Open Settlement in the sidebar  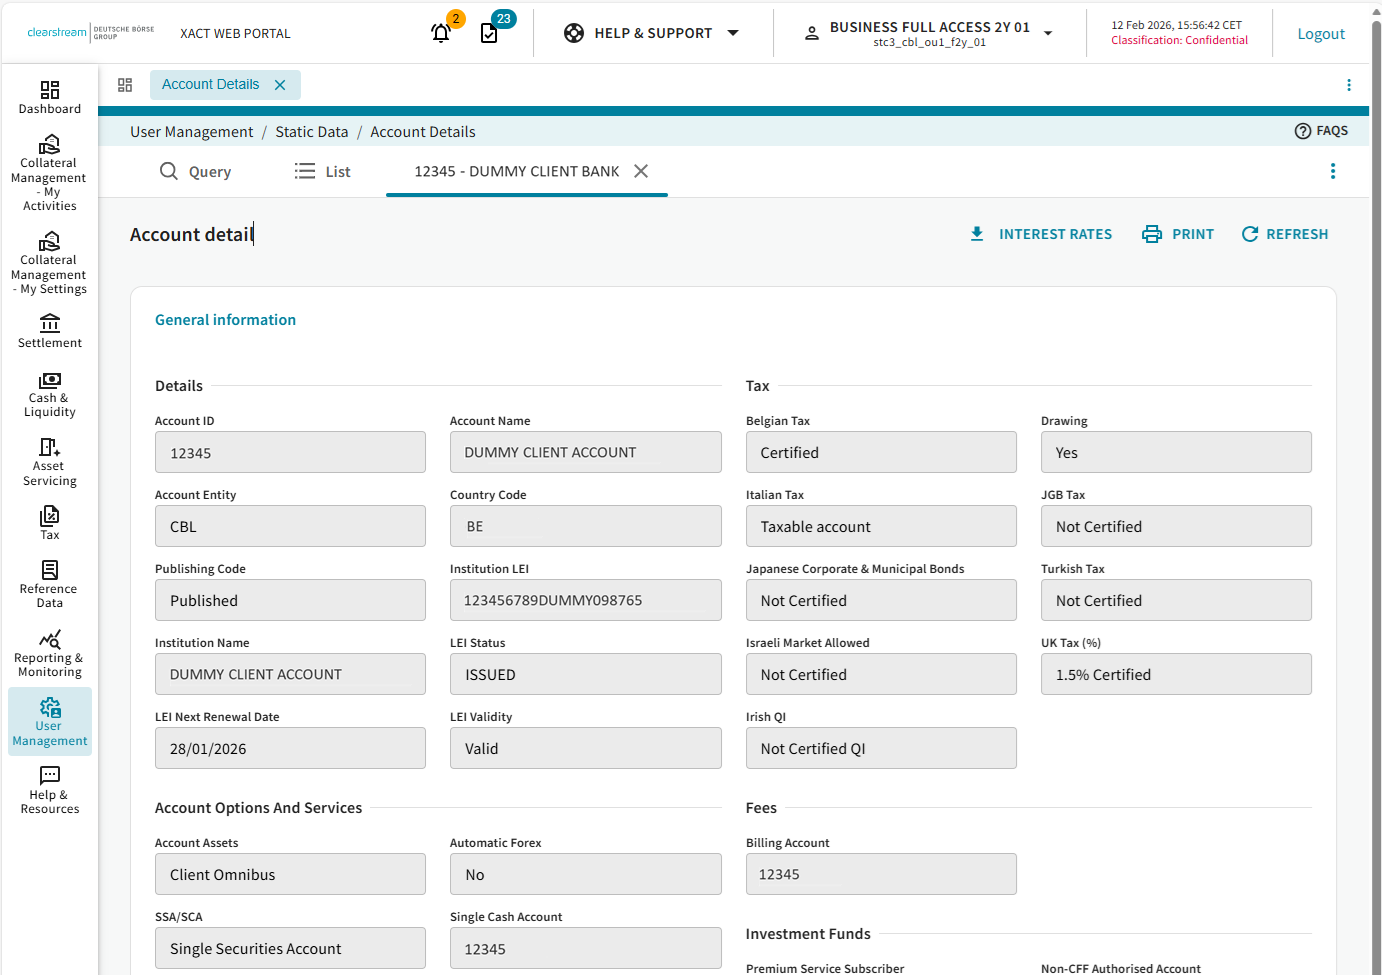point(50,331)
